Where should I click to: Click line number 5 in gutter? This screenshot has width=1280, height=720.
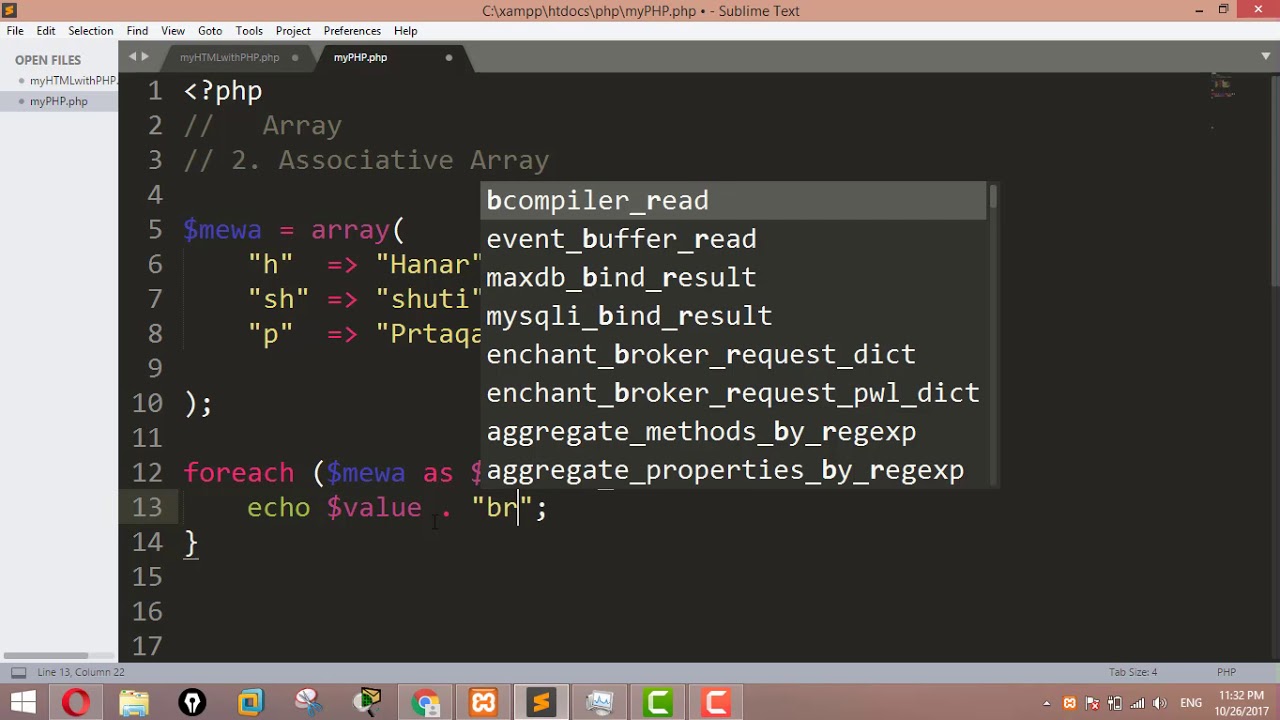pyautogui.click(x=155, y=229)
